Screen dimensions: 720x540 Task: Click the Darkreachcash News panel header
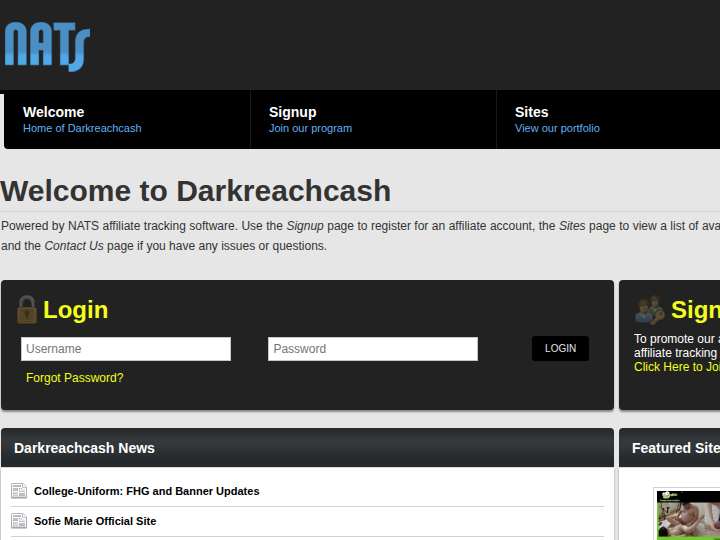(x=307, y=448)
